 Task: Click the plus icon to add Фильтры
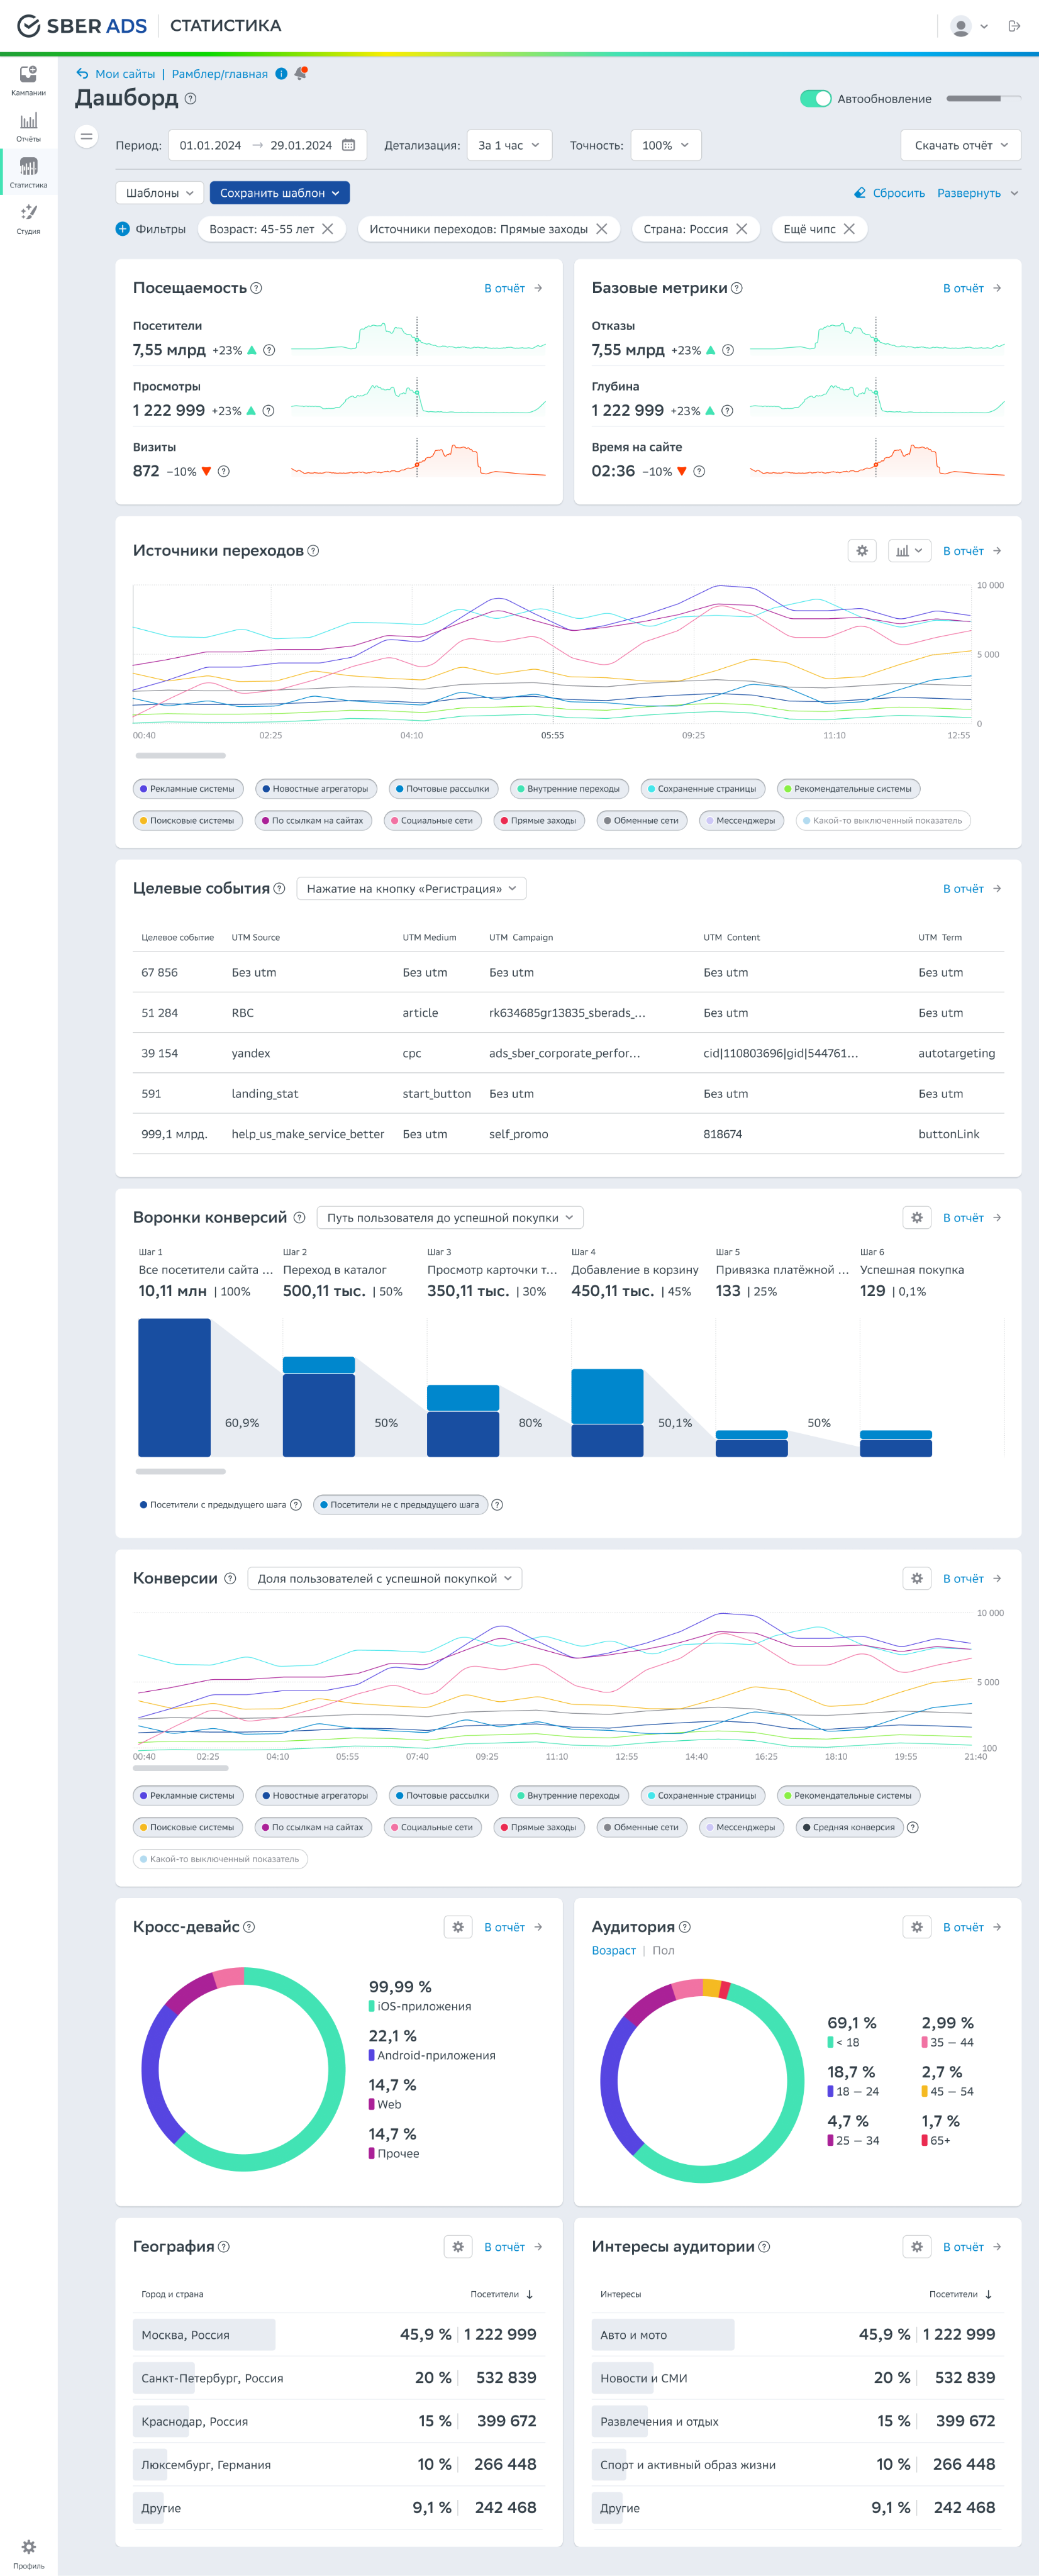pyautogui.click(x=122, y=229)
